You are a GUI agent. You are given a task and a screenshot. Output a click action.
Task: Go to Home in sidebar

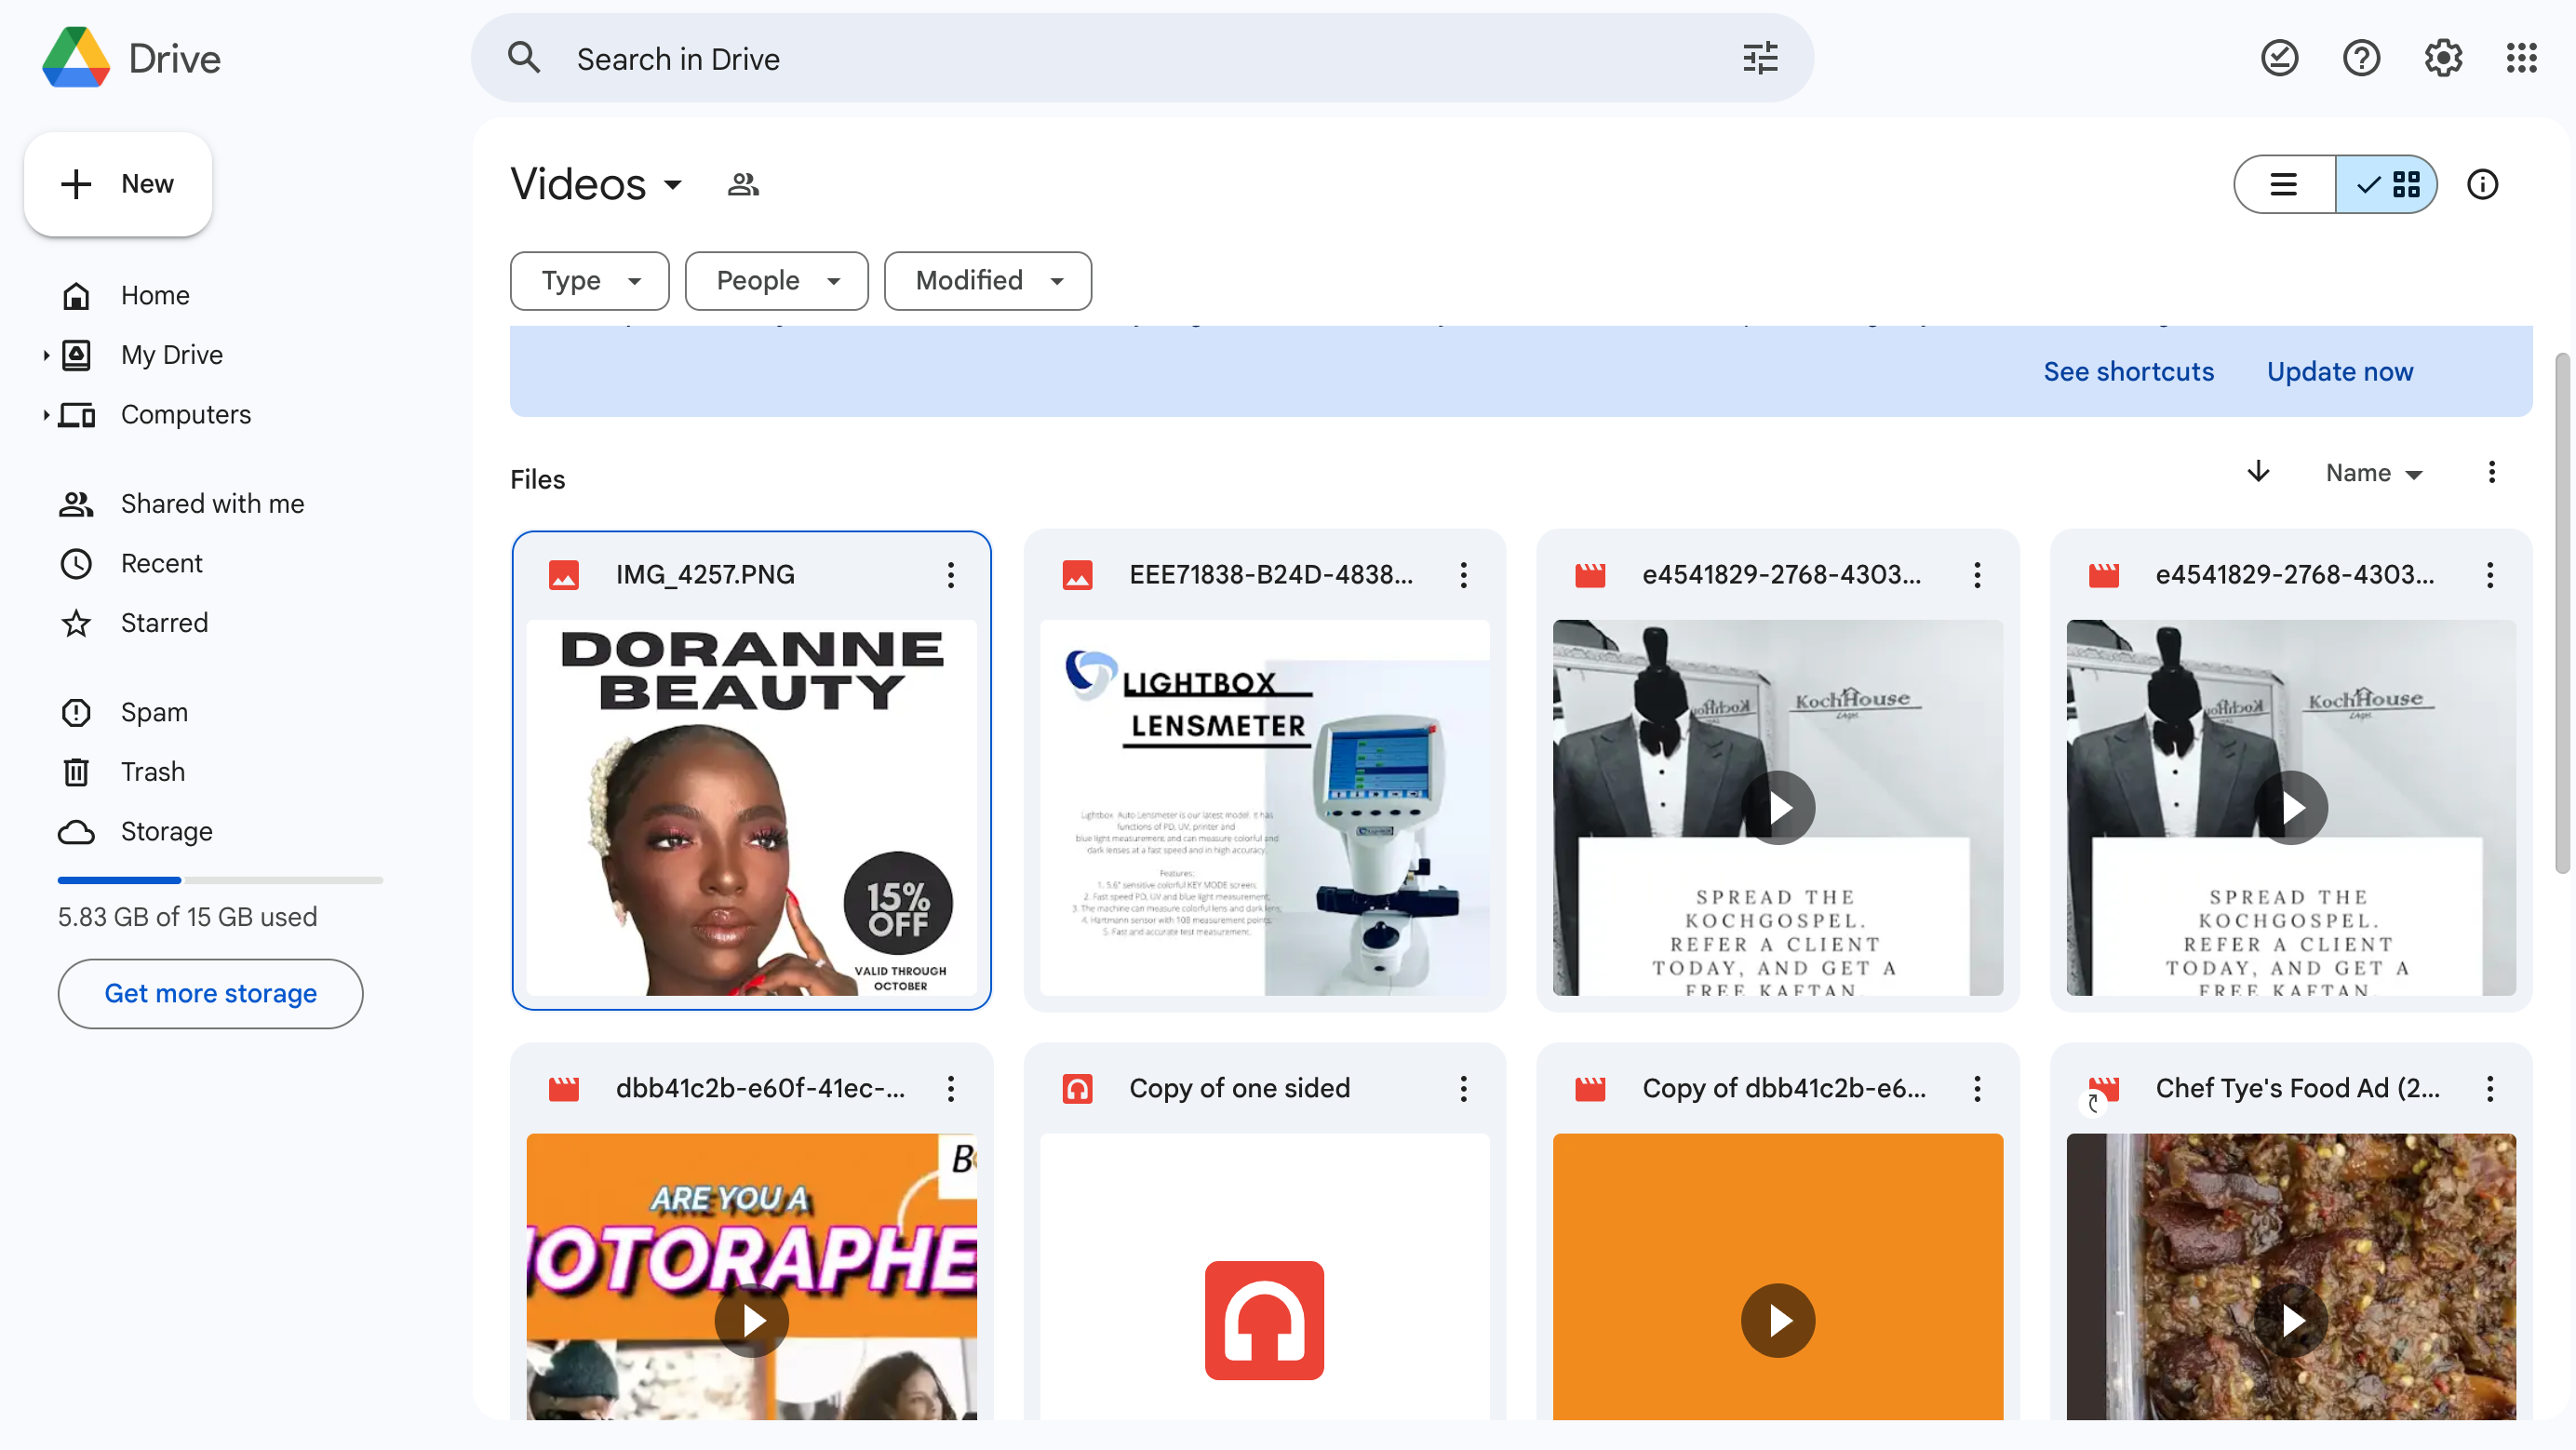tap(155, 296)
